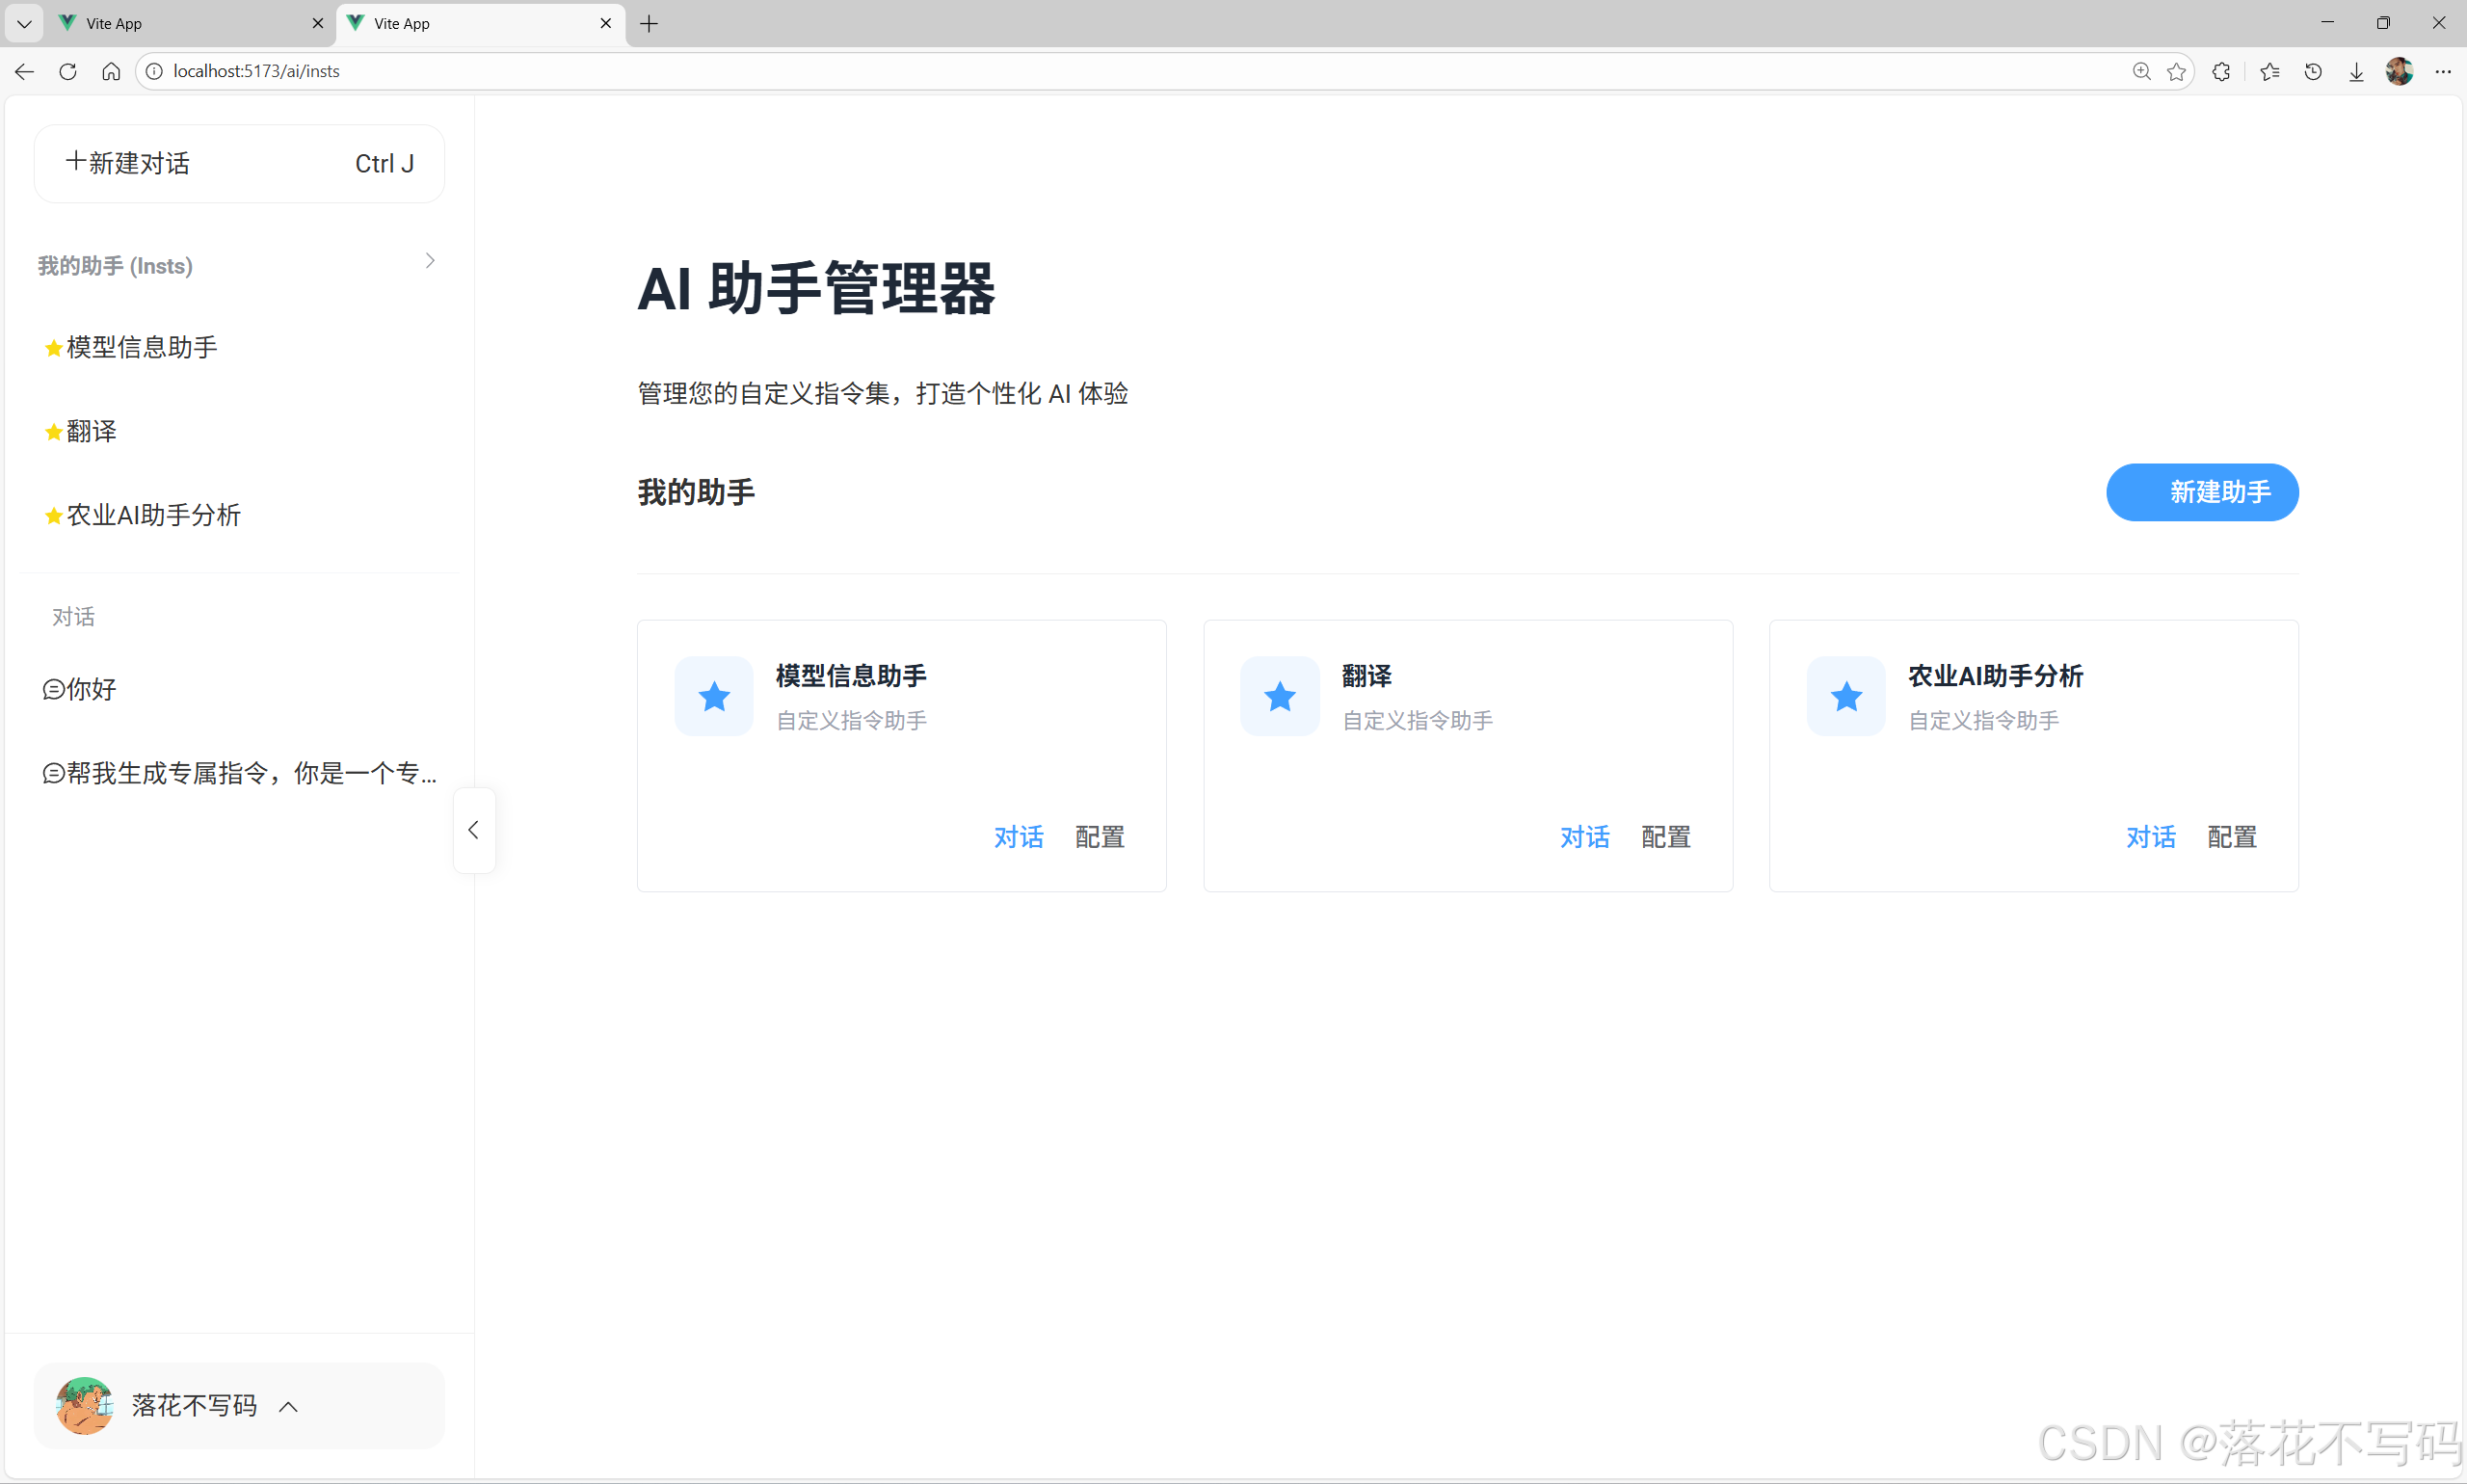
Task: Collapse the sidebar using the left chevron
Action: tap(473, 829)
